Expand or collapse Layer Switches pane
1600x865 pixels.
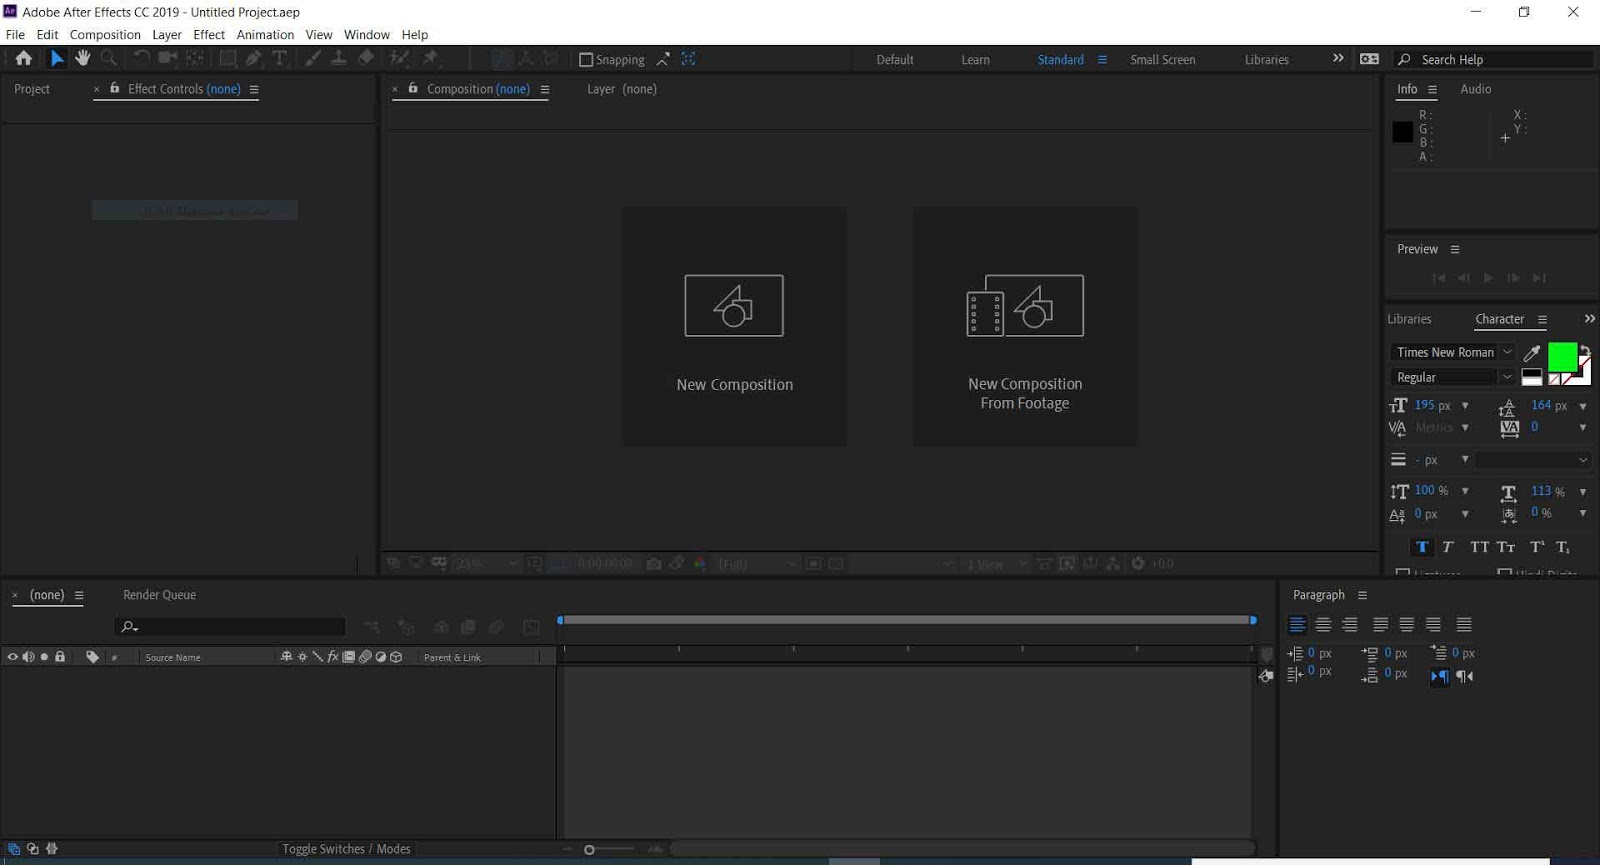pos(14,849)
